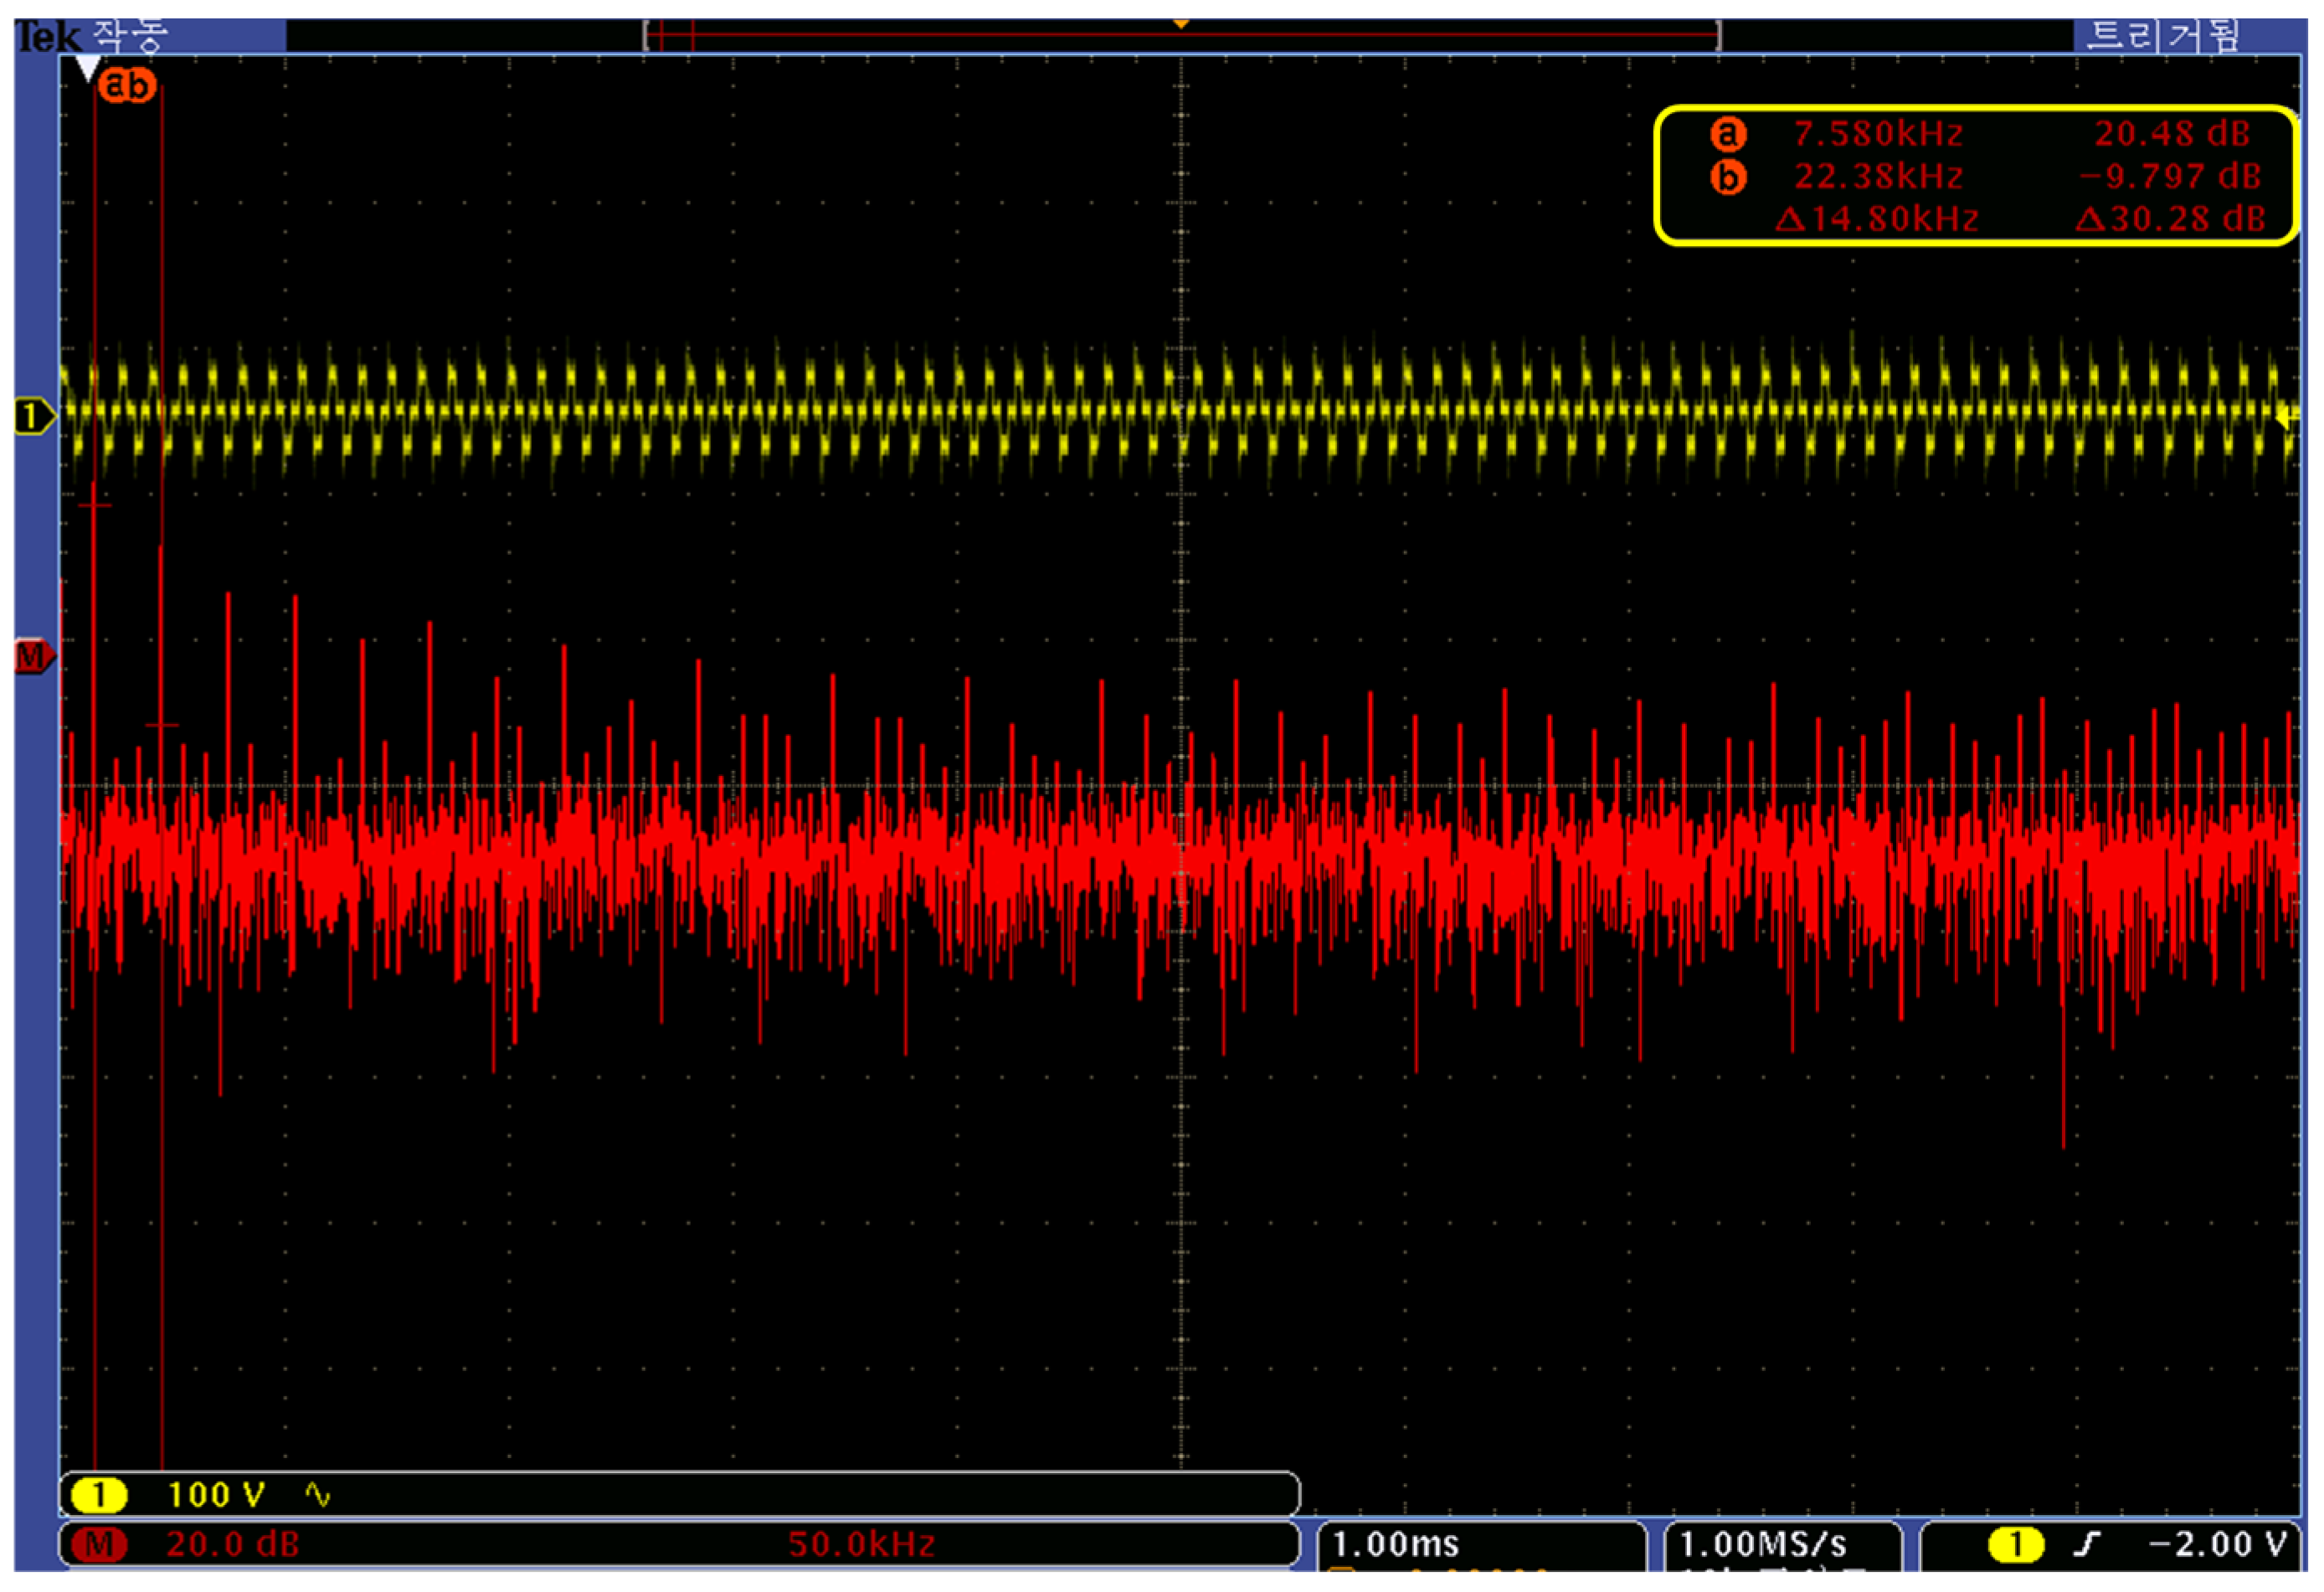2324x1592 pixels.
Task: Click the 7.580kHz cursor a frequency value
Action: [x=1878, y=134]
